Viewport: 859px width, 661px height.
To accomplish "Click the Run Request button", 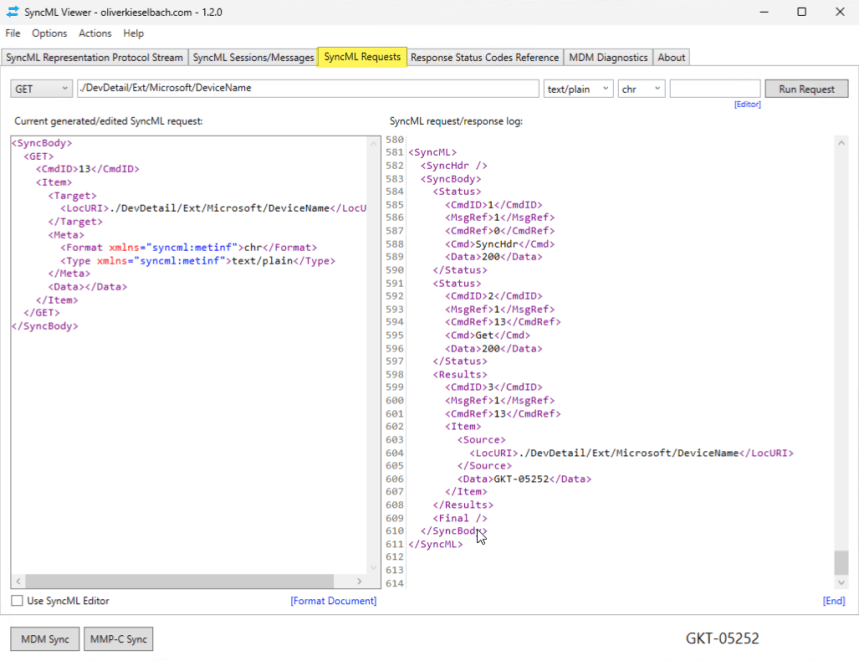I will pyautogui.click(x=806, y=88).
